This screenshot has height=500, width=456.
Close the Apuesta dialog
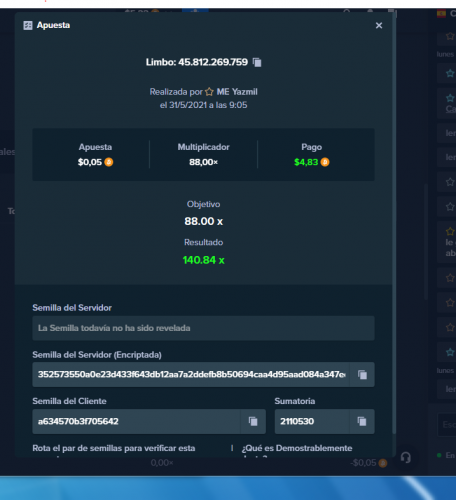pos(379,25)
